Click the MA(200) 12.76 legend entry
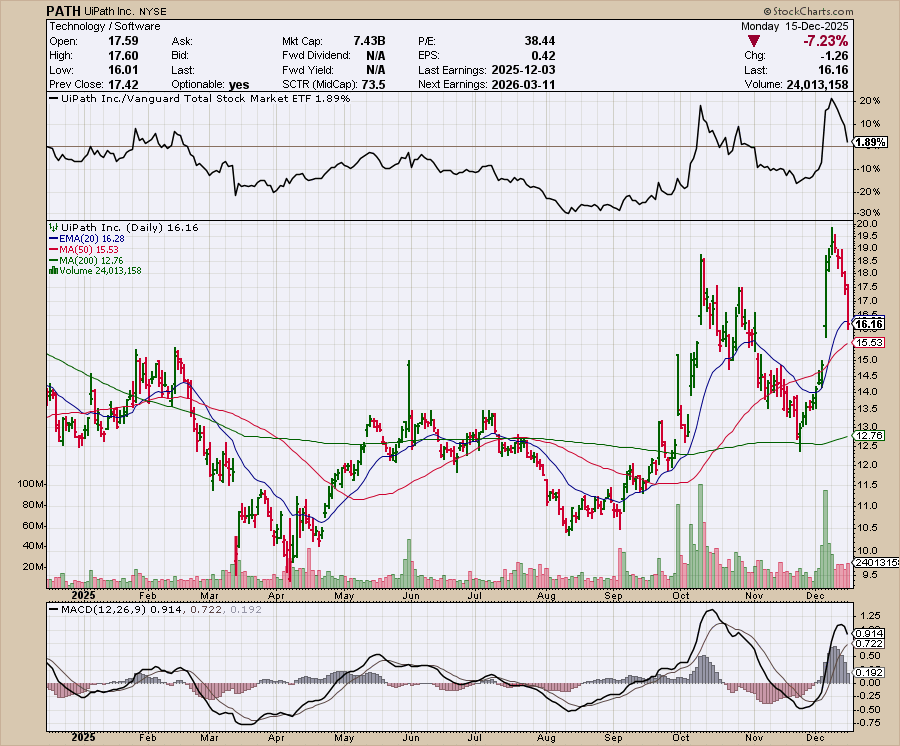The width and height of the screenshot is (900, 746). 87,261
